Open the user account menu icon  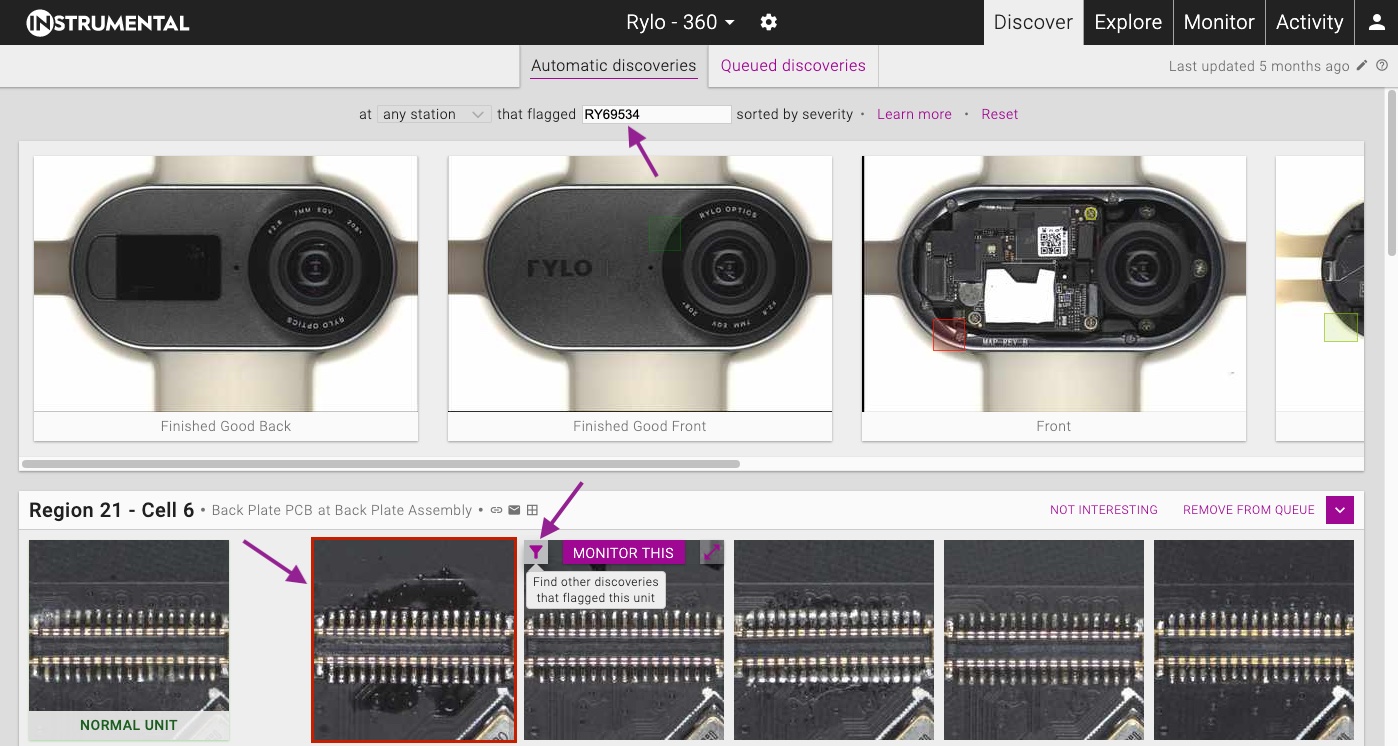click(x=1377, y=22)
